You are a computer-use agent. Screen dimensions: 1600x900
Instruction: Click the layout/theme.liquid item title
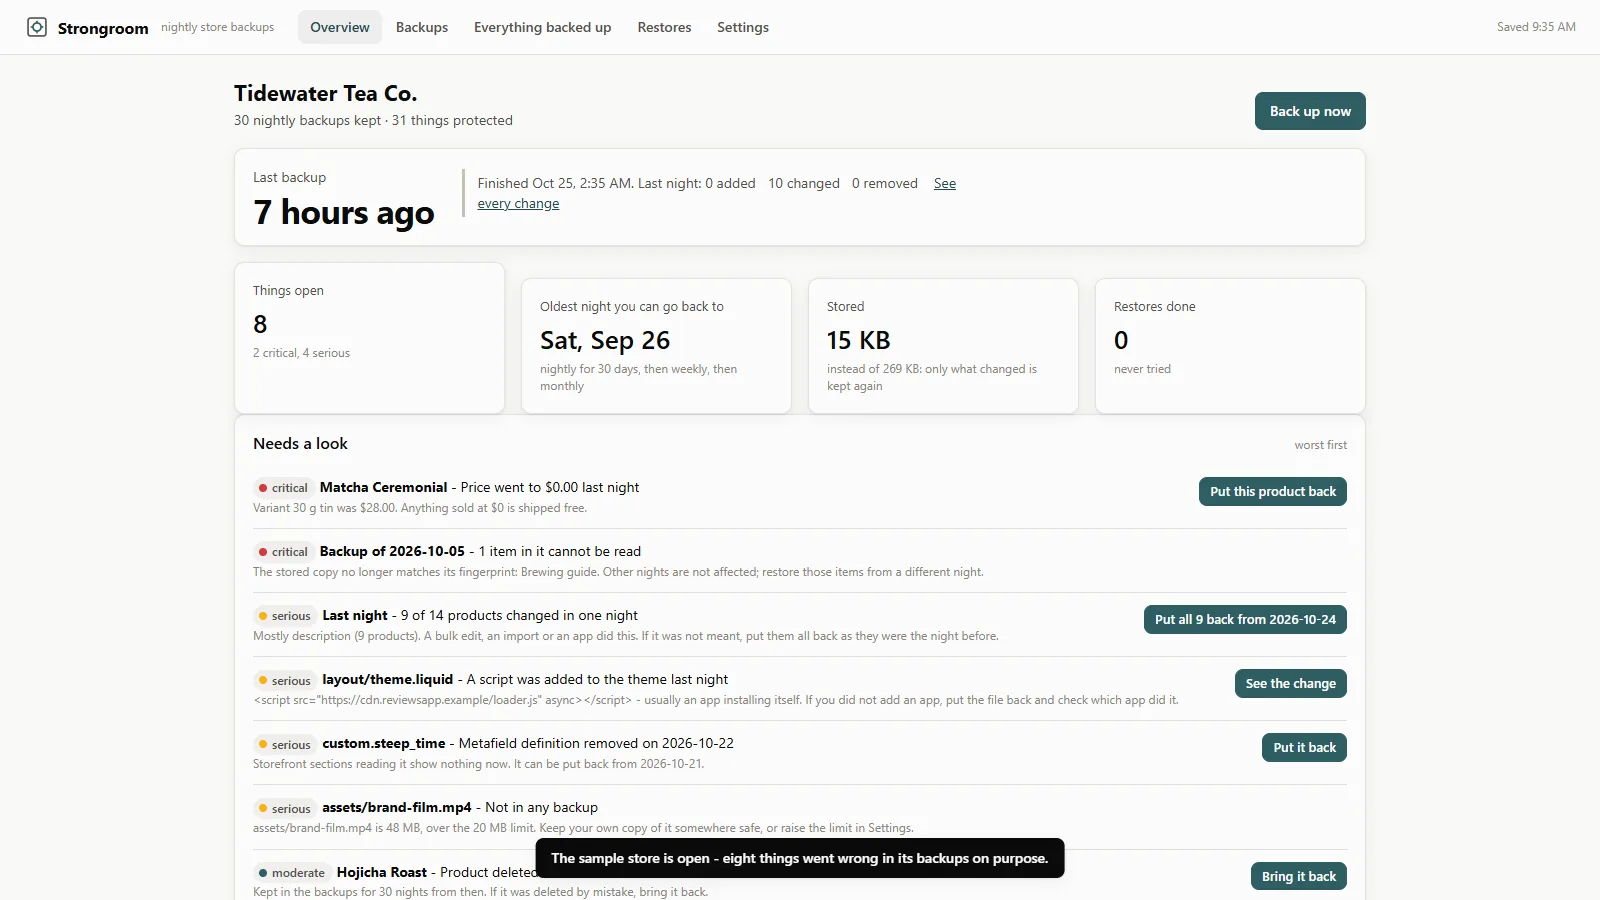[387, 679]
